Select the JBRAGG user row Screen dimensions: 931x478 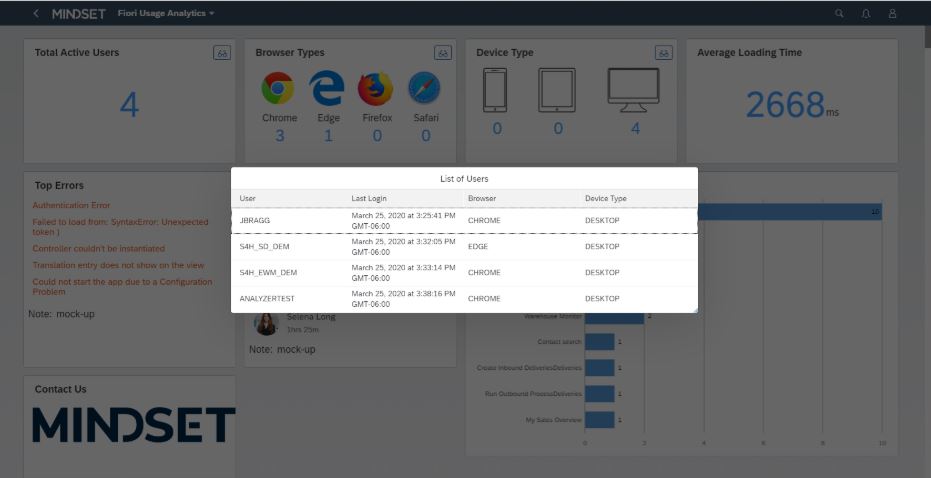pos(464,220)
